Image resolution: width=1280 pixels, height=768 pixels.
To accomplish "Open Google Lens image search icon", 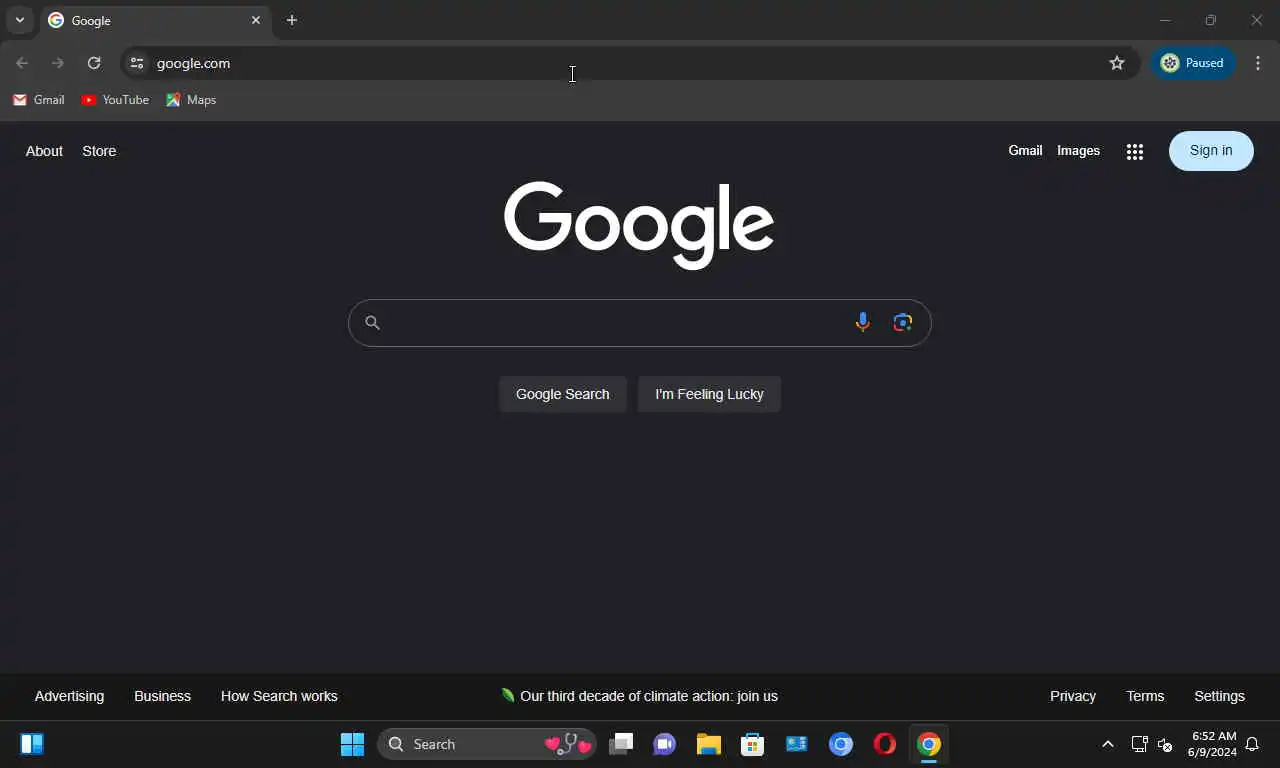I will 903,322.
